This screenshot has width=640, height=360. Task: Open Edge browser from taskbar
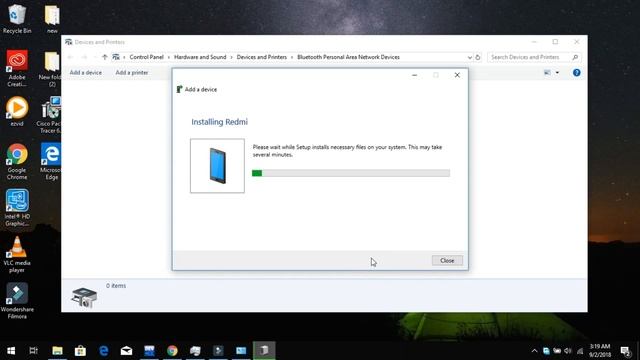click(x=104, y=351)
